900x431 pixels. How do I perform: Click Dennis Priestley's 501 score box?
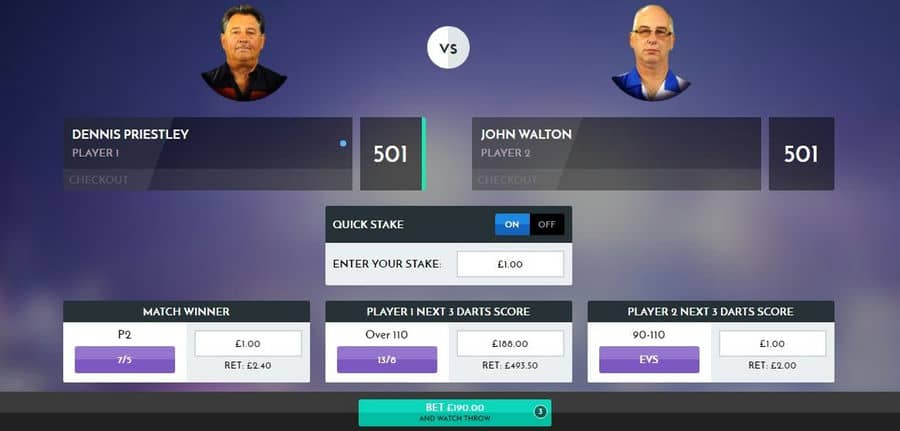[x=391, y=154]
